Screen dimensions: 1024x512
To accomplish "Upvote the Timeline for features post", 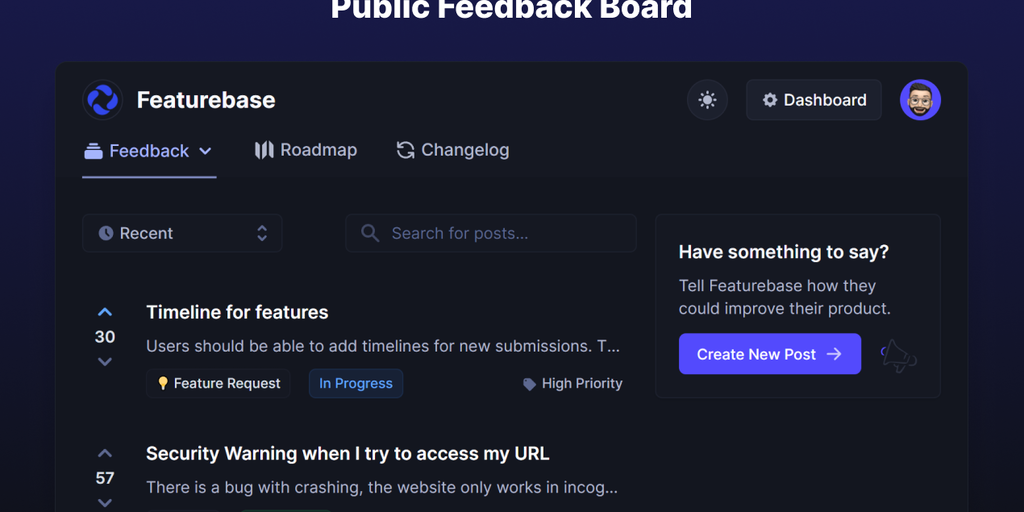I will [105, 312].
